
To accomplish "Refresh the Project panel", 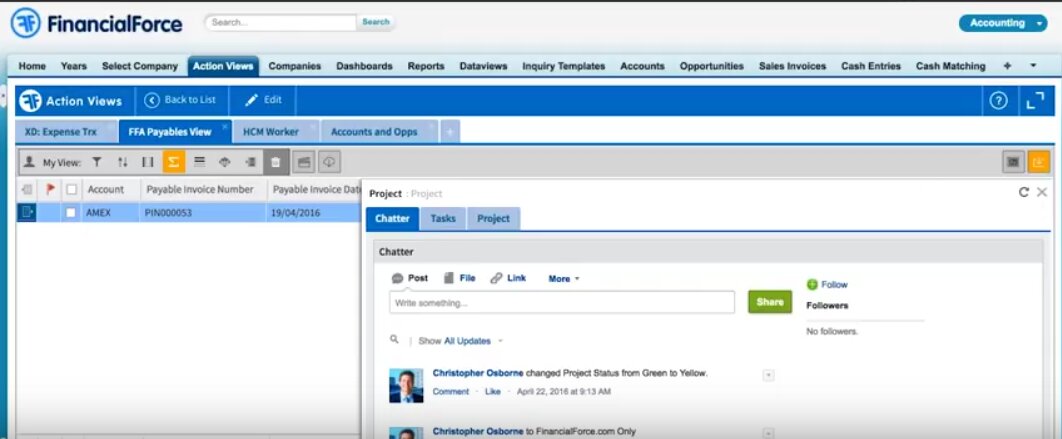I will pos(1023,192).
